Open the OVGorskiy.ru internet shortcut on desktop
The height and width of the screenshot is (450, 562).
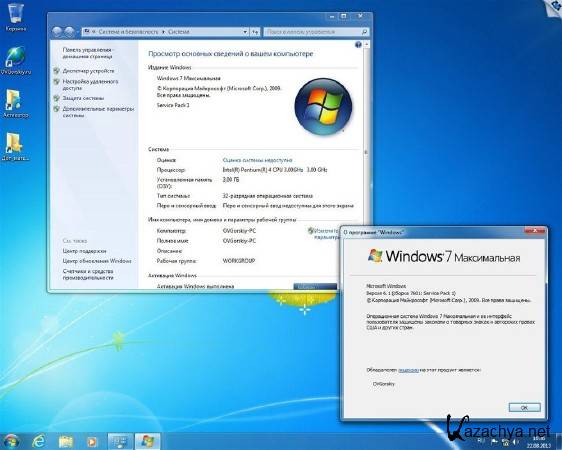pyautogui.click(x=15, y=60)
